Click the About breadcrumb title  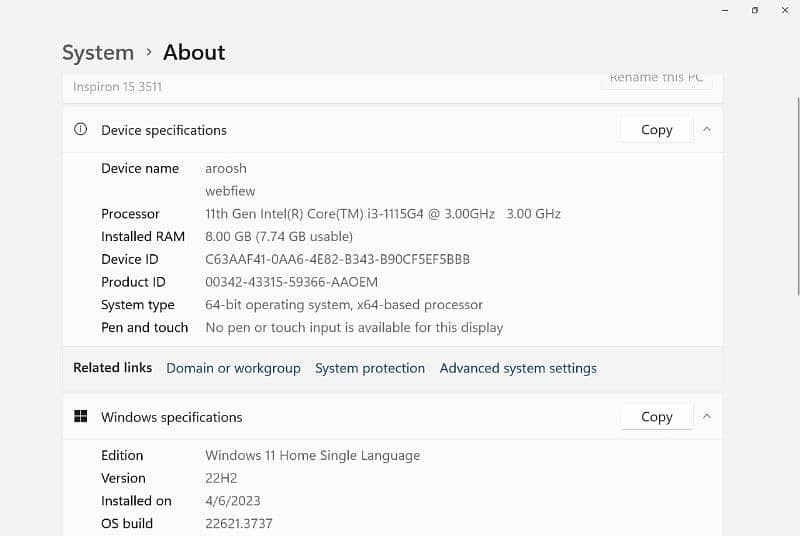pos(194,52)
